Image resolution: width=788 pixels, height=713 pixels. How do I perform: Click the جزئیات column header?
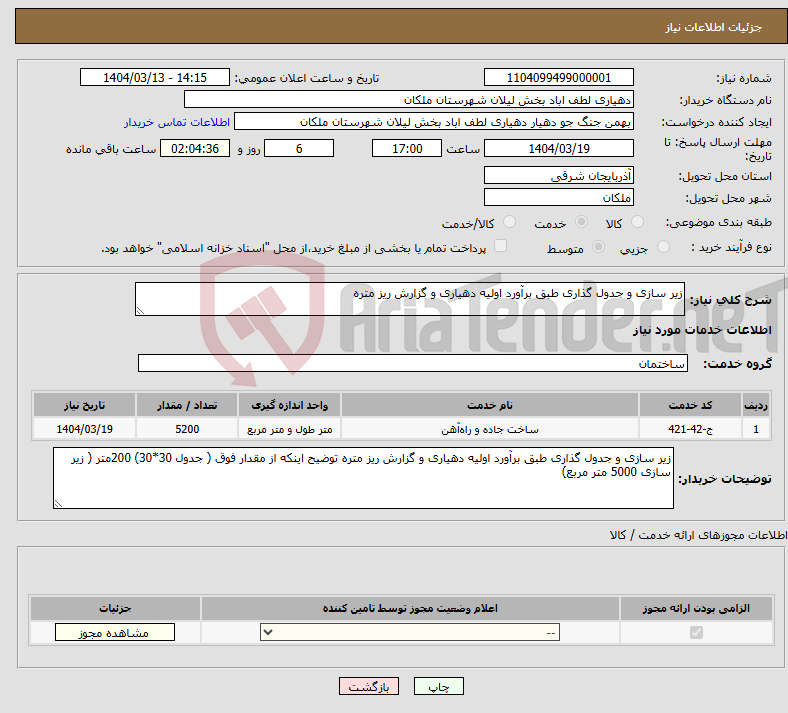point(115,608)
